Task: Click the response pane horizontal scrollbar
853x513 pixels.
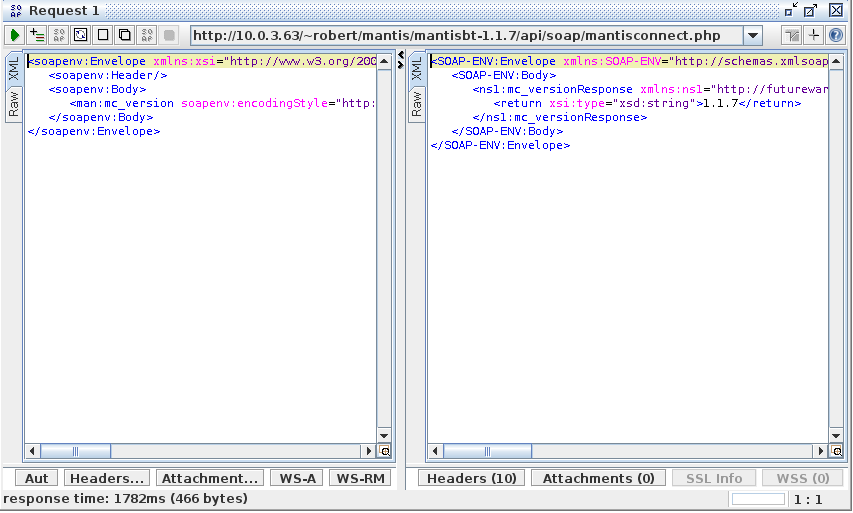Action: point(620,451)
